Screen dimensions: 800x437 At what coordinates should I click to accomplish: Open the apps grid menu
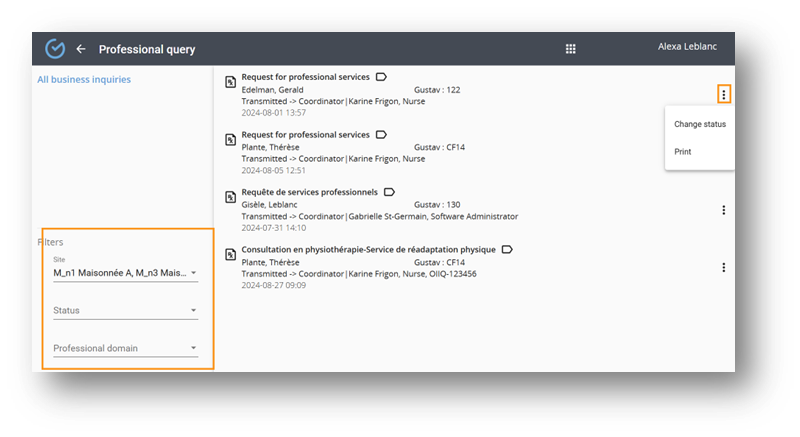(x=571, y=49)
